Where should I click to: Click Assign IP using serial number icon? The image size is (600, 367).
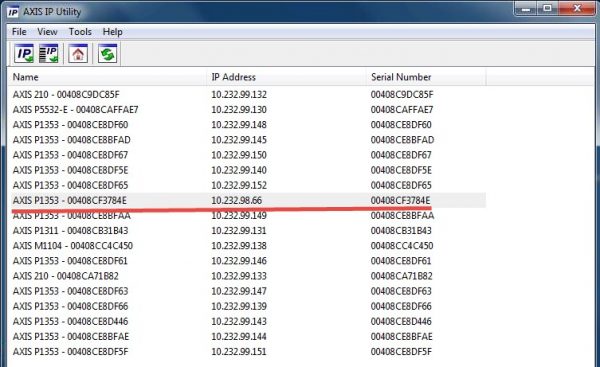click(x=49, y=53)
